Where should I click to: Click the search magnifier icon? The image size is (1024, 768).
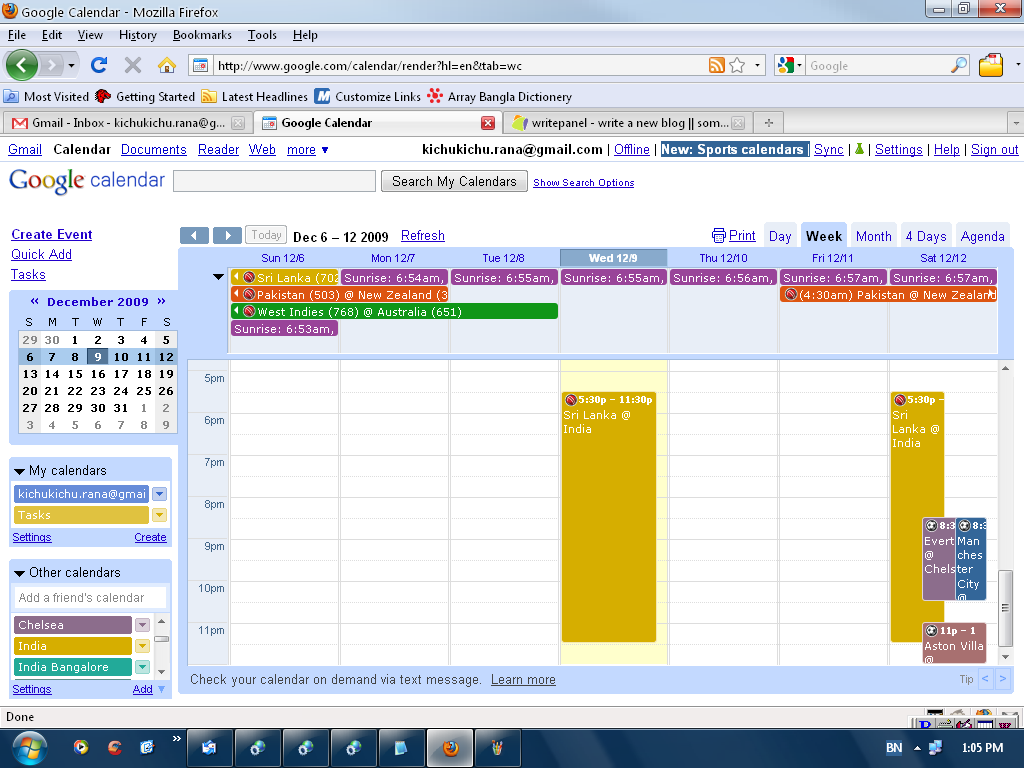point(959,65)
